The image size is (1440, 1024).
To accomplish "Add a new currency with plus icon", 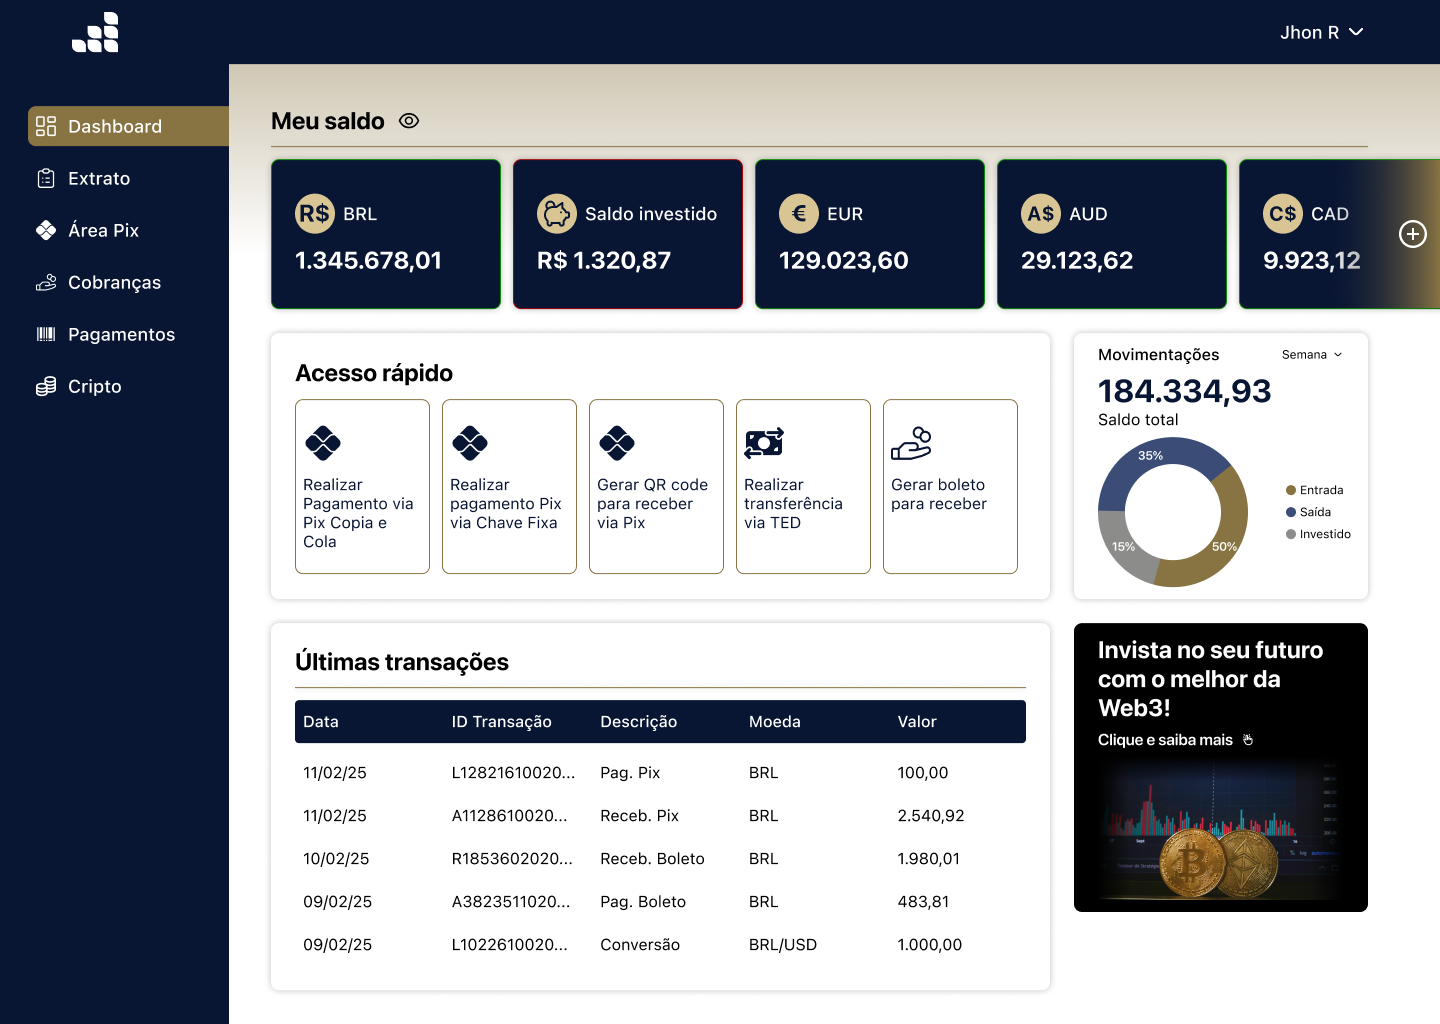I will 1412,234.
